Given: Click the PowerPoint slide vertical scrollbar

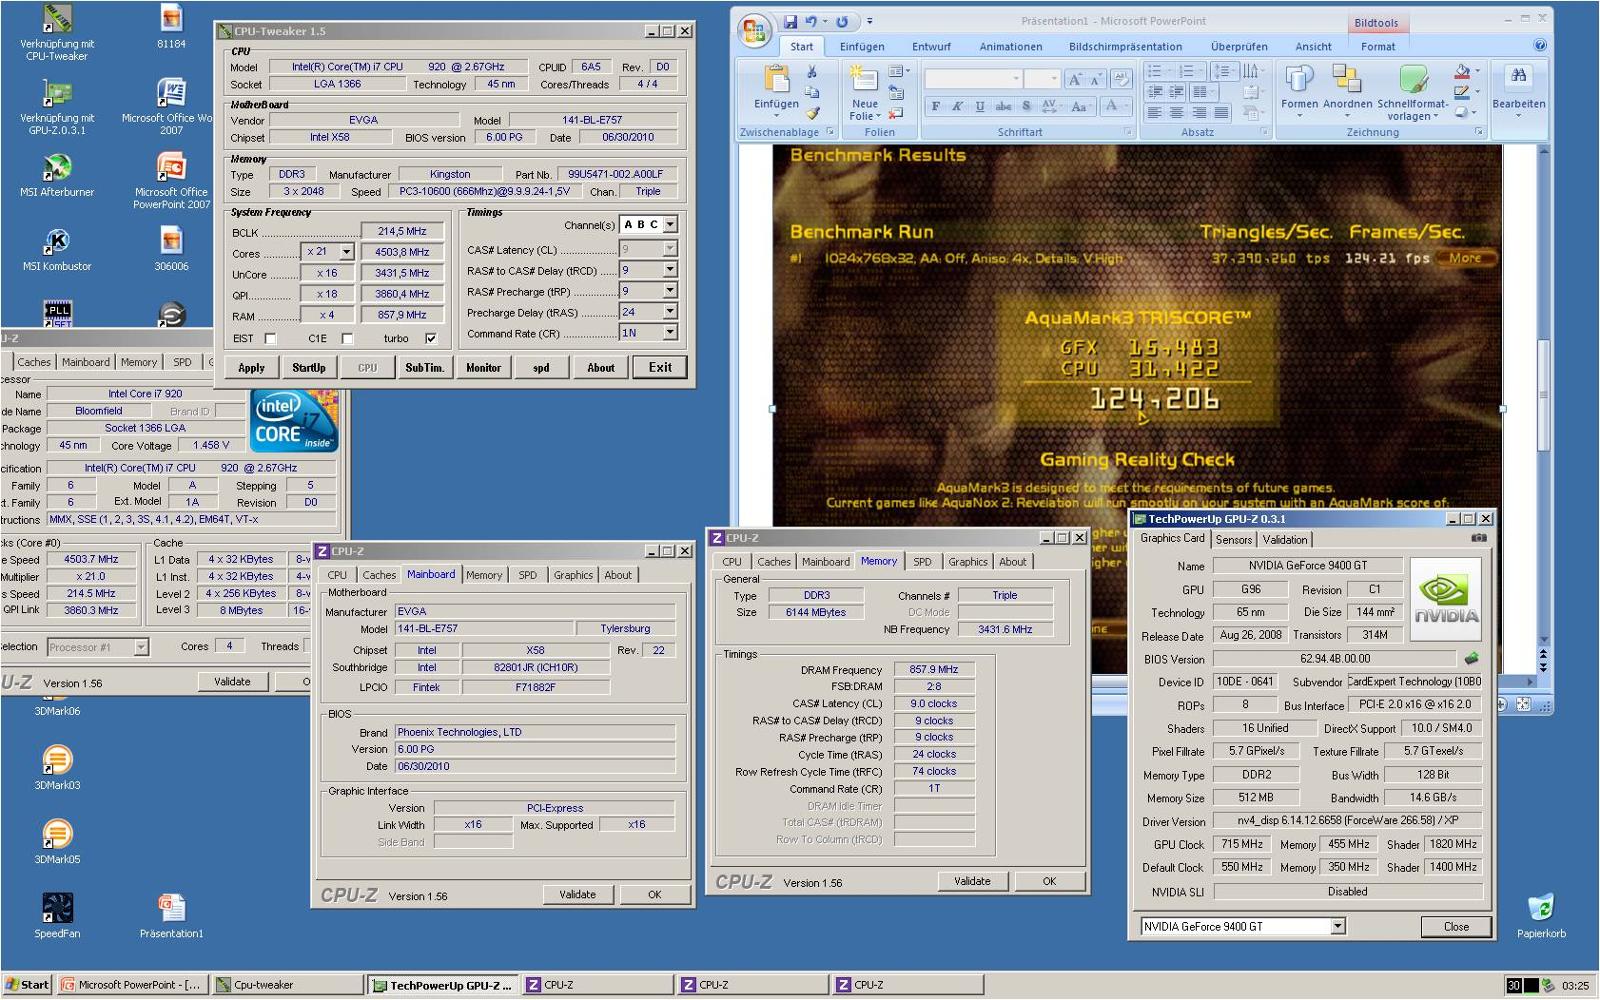Looking at the screenshot, I should (x=1543, y=395).
